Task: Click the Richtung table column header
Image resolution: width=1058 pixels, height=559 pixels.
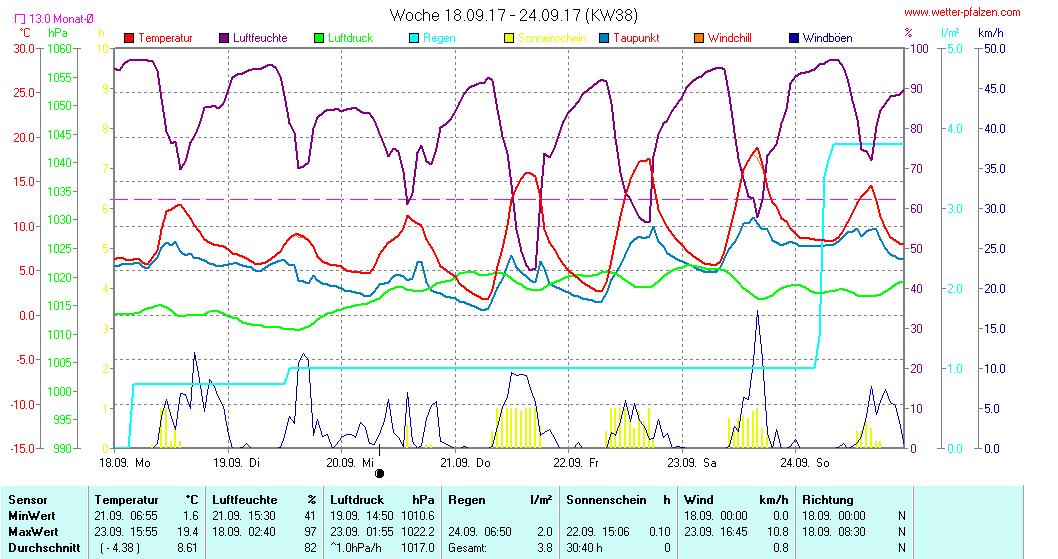Action: 828,500
